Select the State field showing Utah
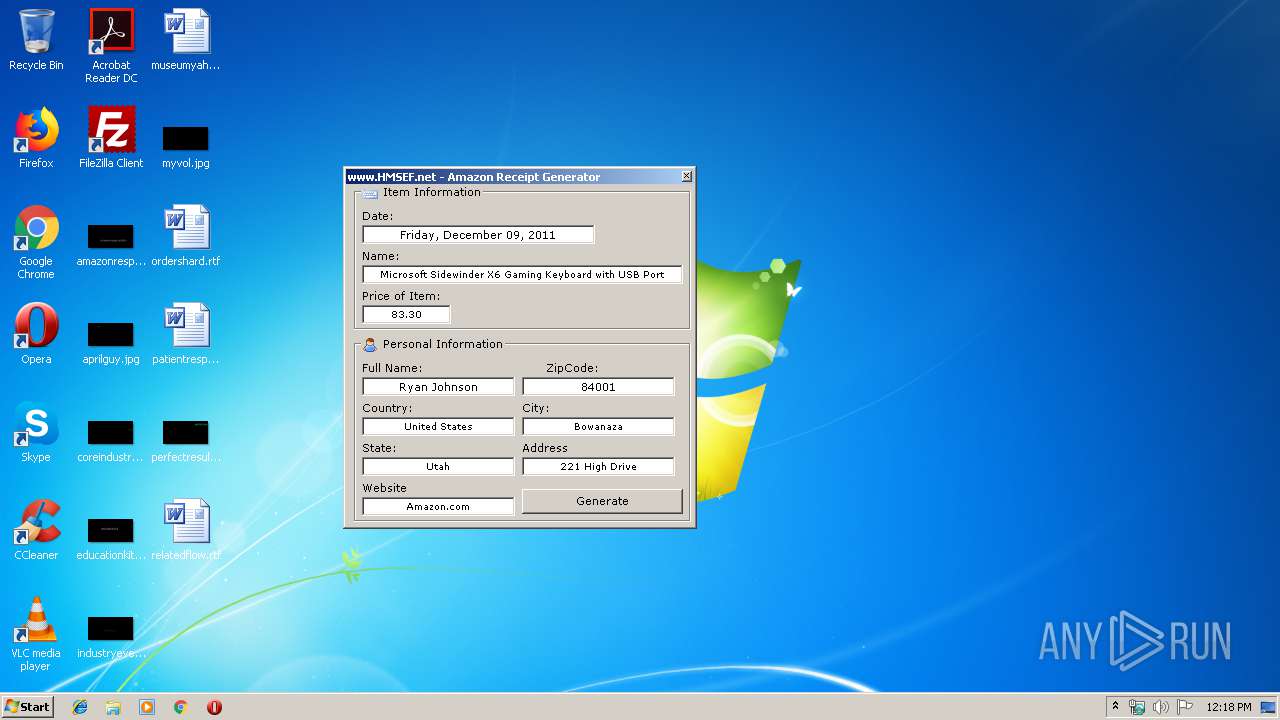The image size is (1280, 720). (438, 467)
